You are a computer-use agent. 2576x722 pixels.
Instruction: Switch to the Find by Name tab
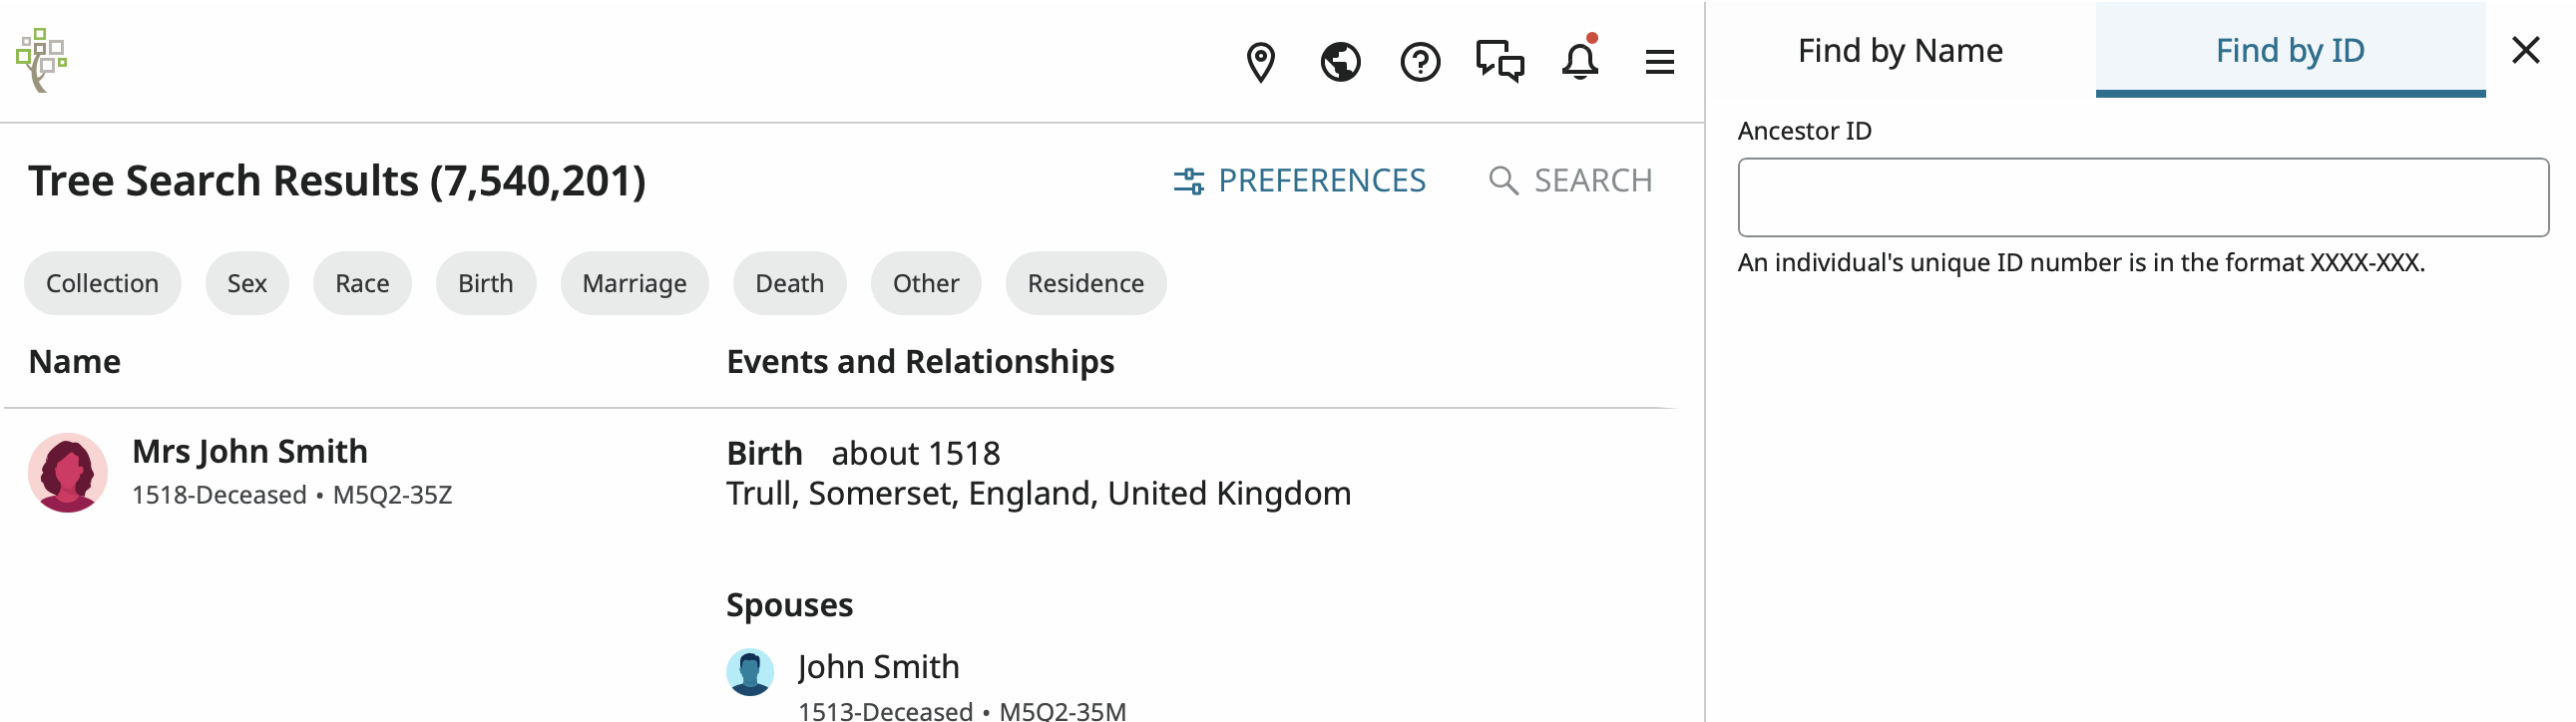click(x=1900, y=50)
